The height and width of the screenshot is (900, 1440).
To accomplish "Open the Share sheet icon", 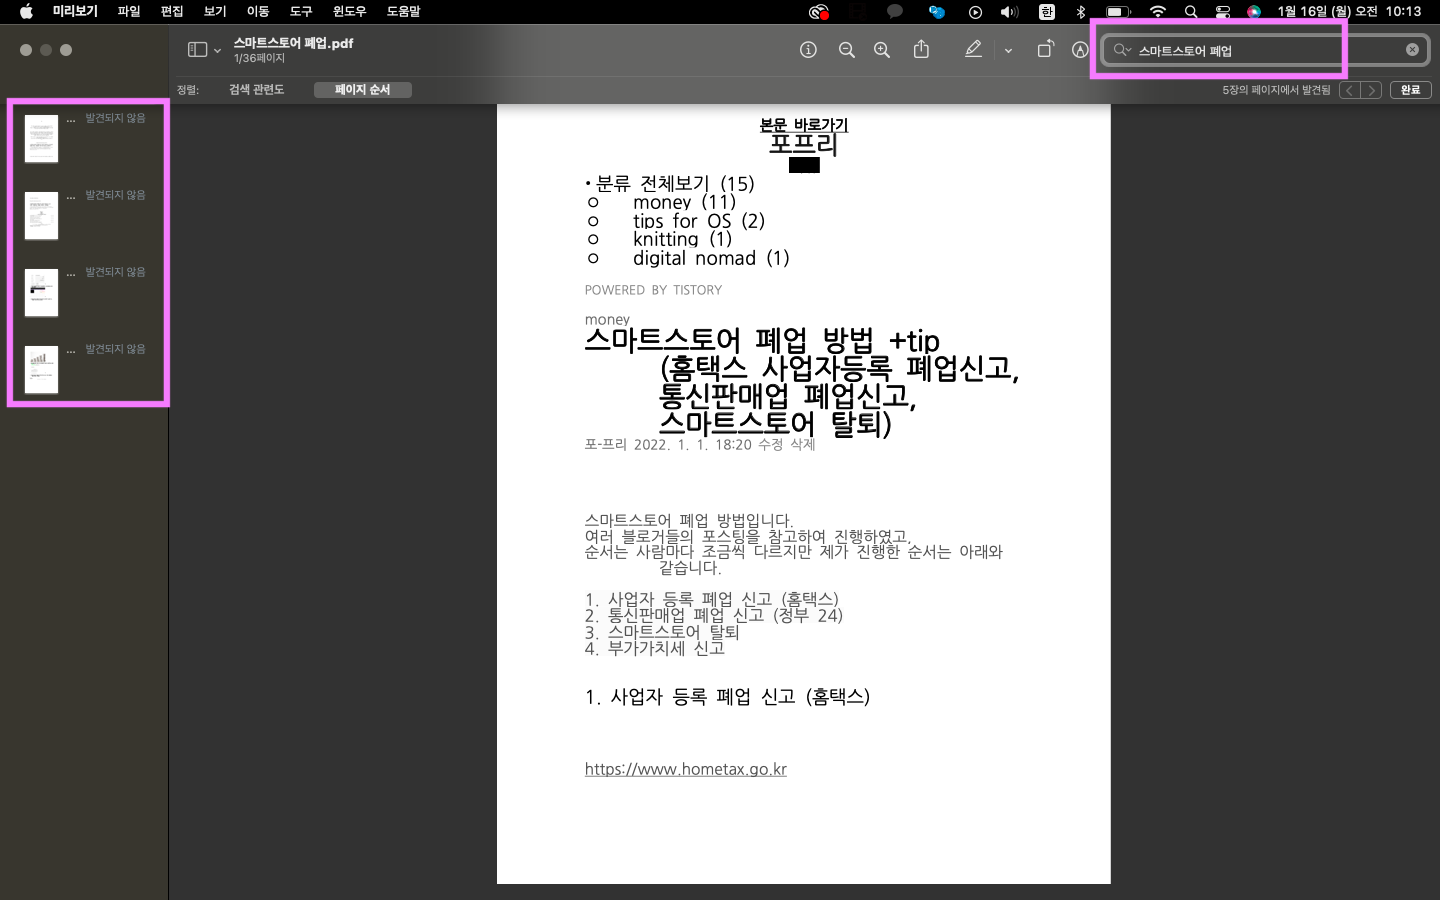I will 920,49.
